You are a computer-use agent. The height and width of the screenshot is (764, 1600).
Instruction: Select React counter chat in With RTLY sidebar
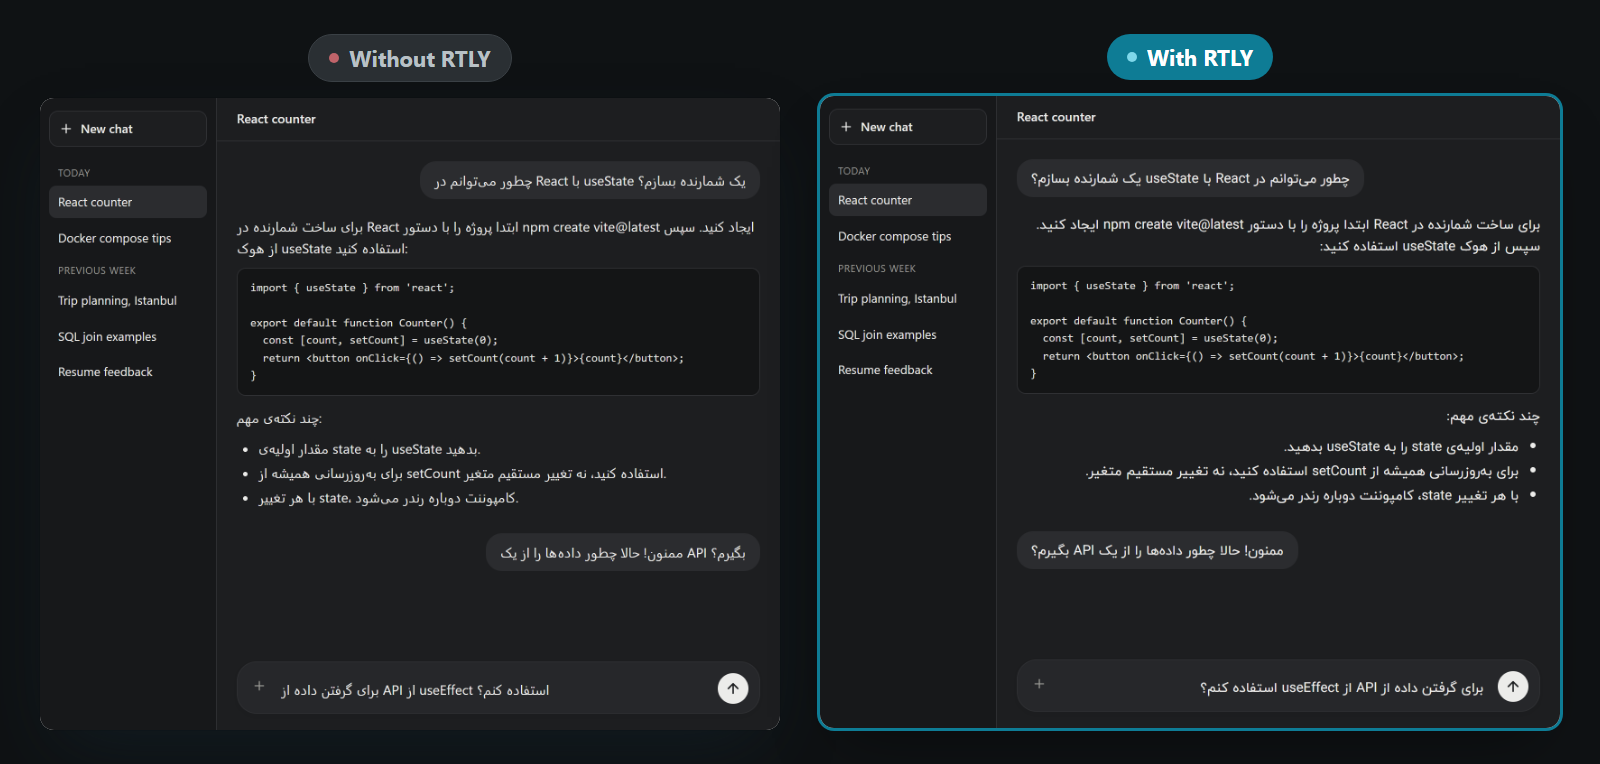908,200
